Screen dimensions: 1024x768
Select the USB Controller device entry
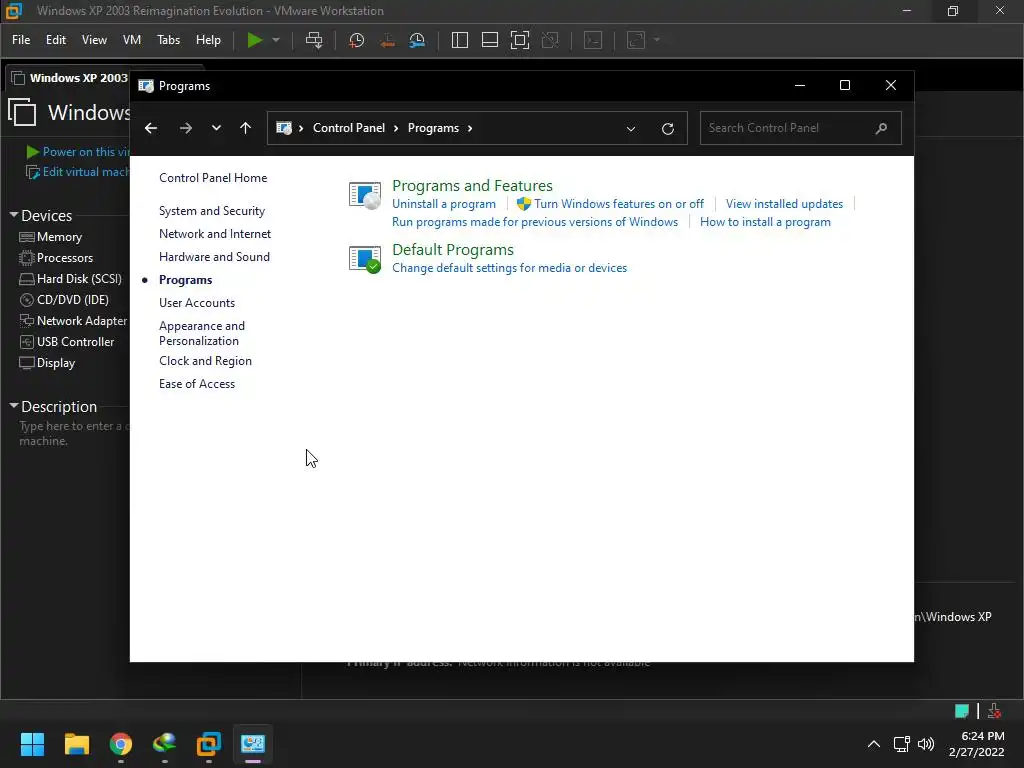point(67,342)
